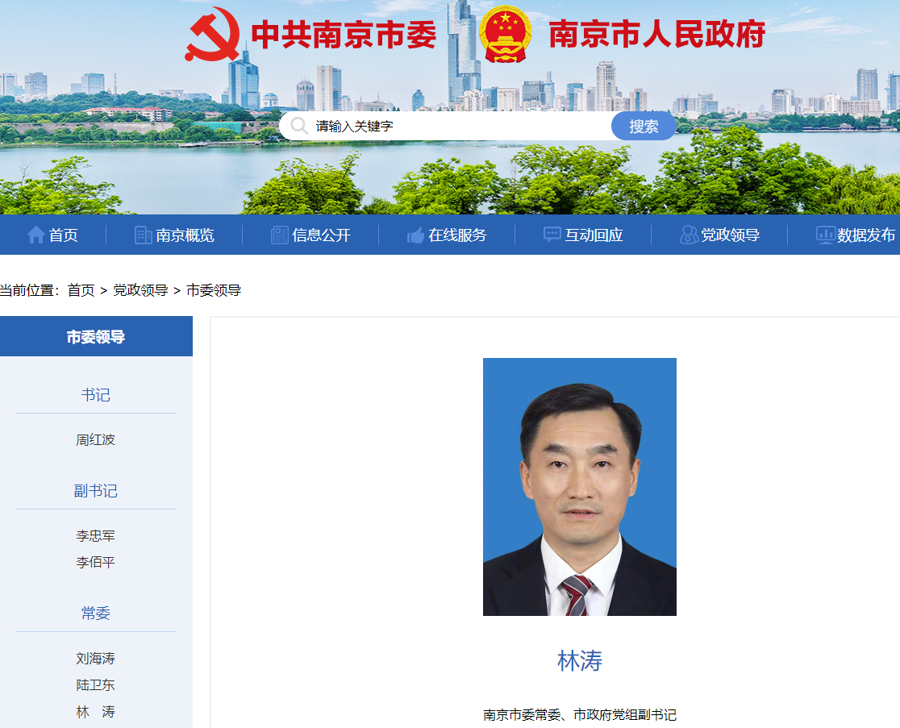Select 李忠军 under 副书记
The image size is (900, 728).
point(96,536)
